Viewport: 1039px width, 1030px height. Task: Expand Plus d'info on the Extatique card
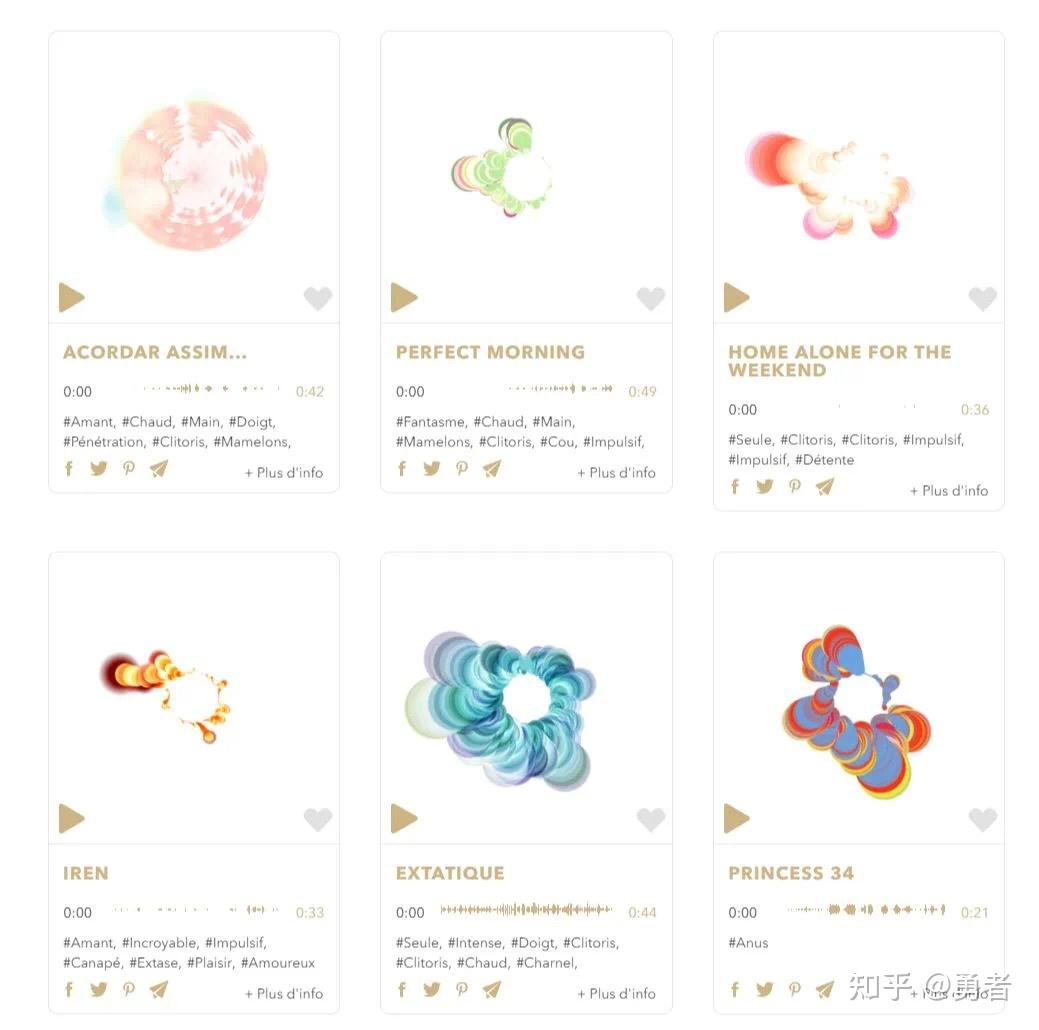click(617, 994)
